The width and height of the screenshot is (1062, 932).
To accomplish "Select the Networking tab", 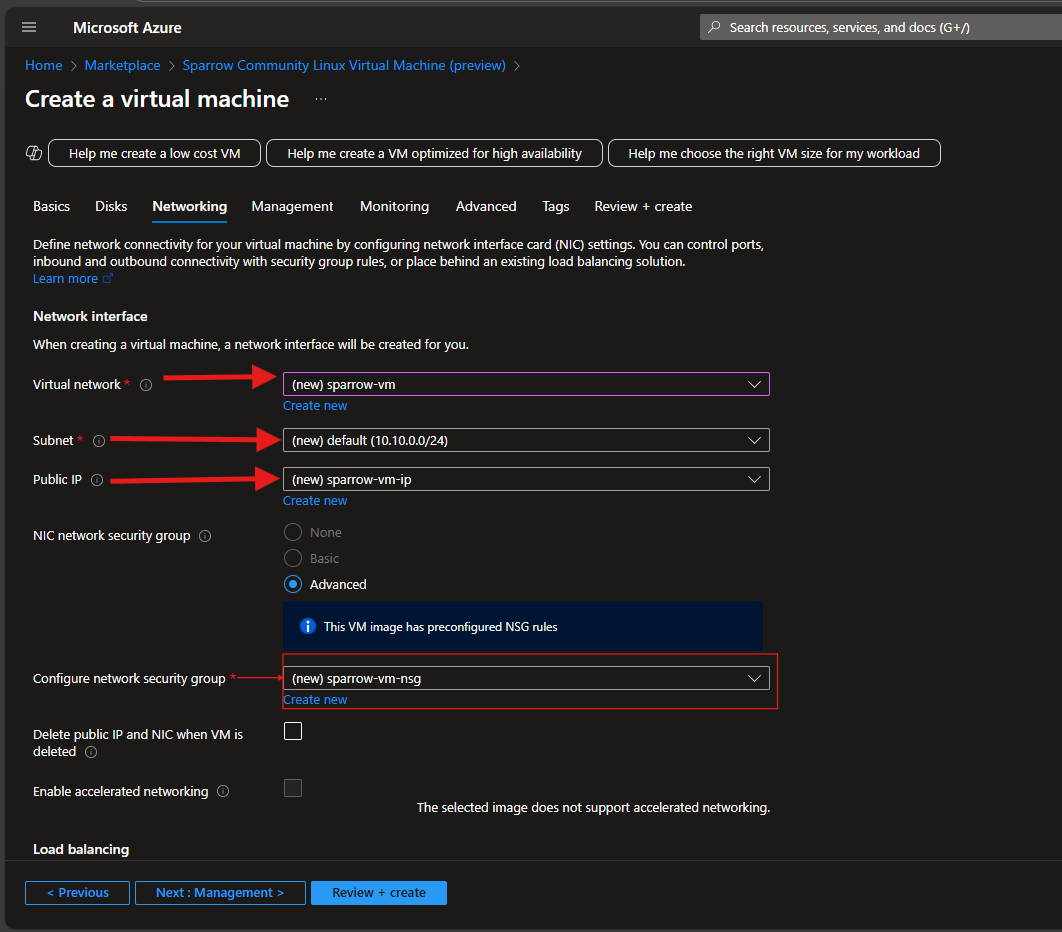I will (190, 206).
